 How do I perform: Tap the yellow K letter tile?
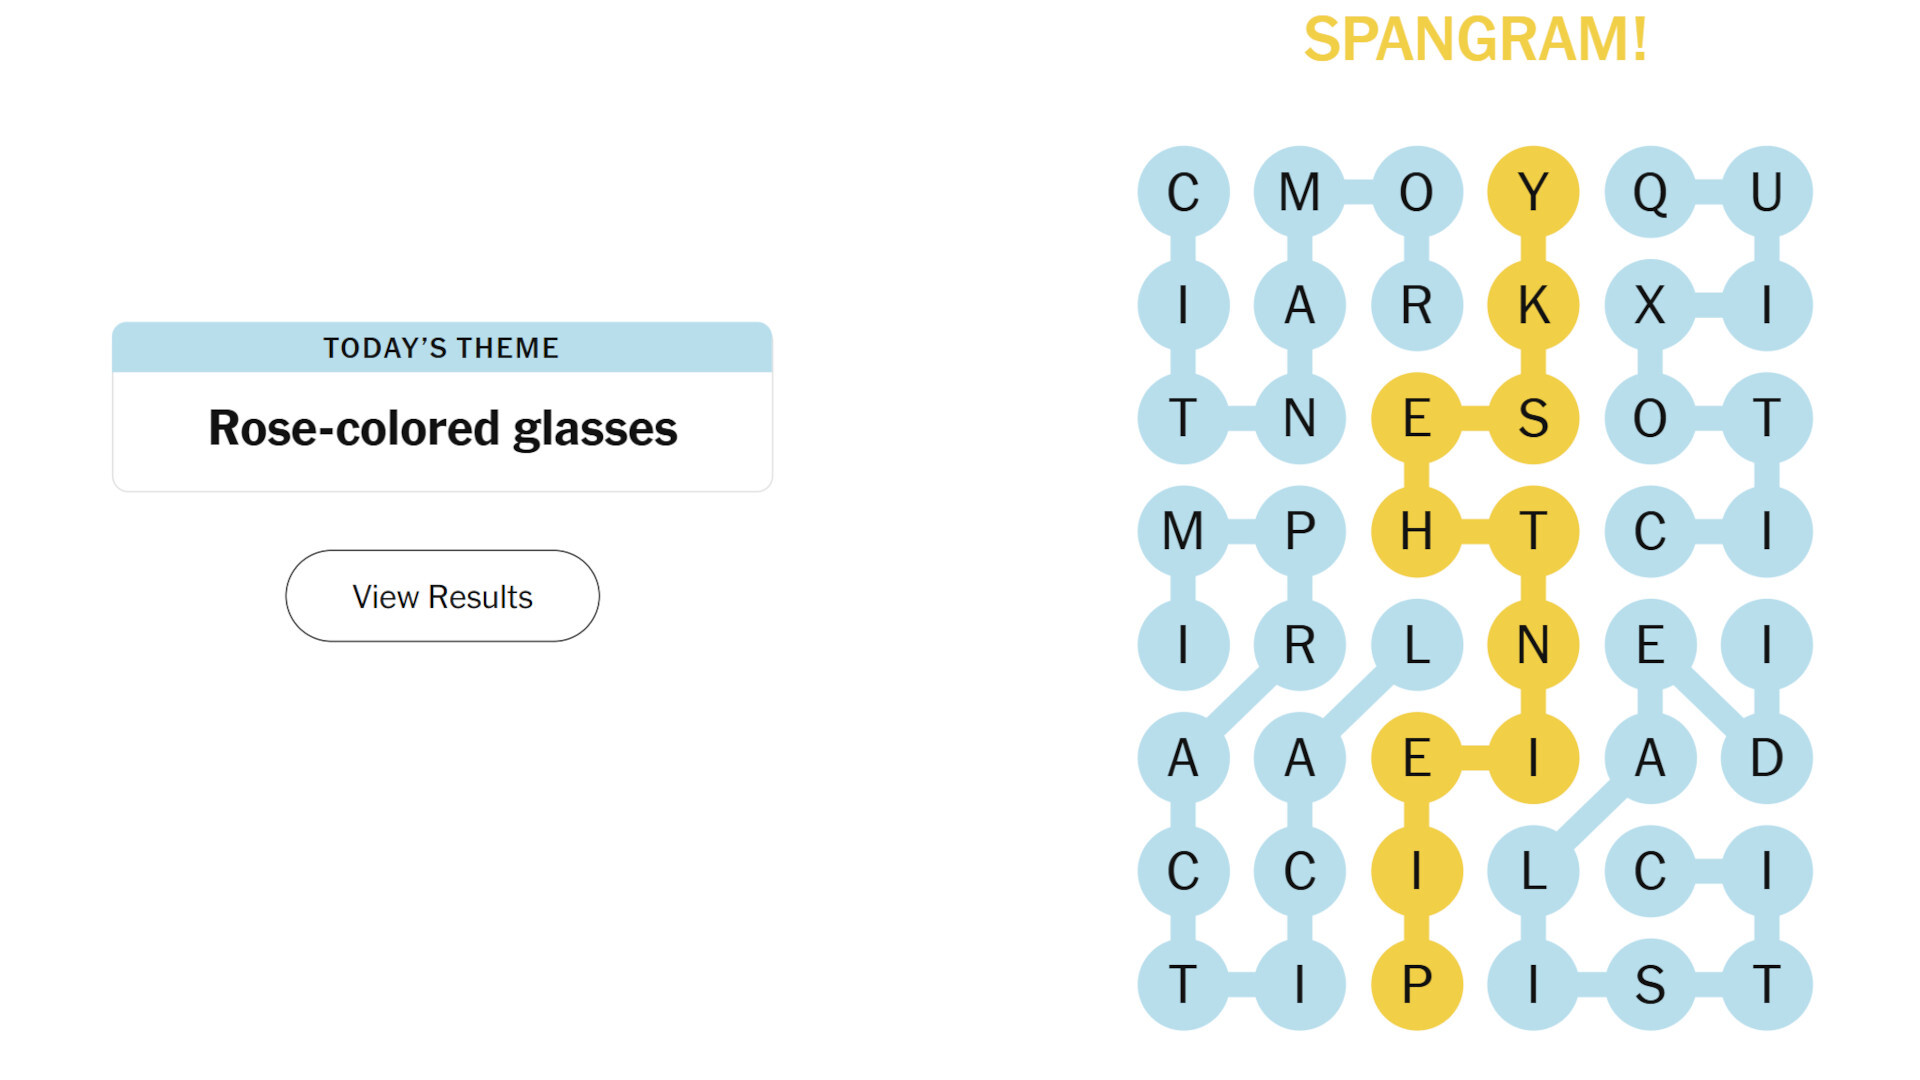[1533, 305]
